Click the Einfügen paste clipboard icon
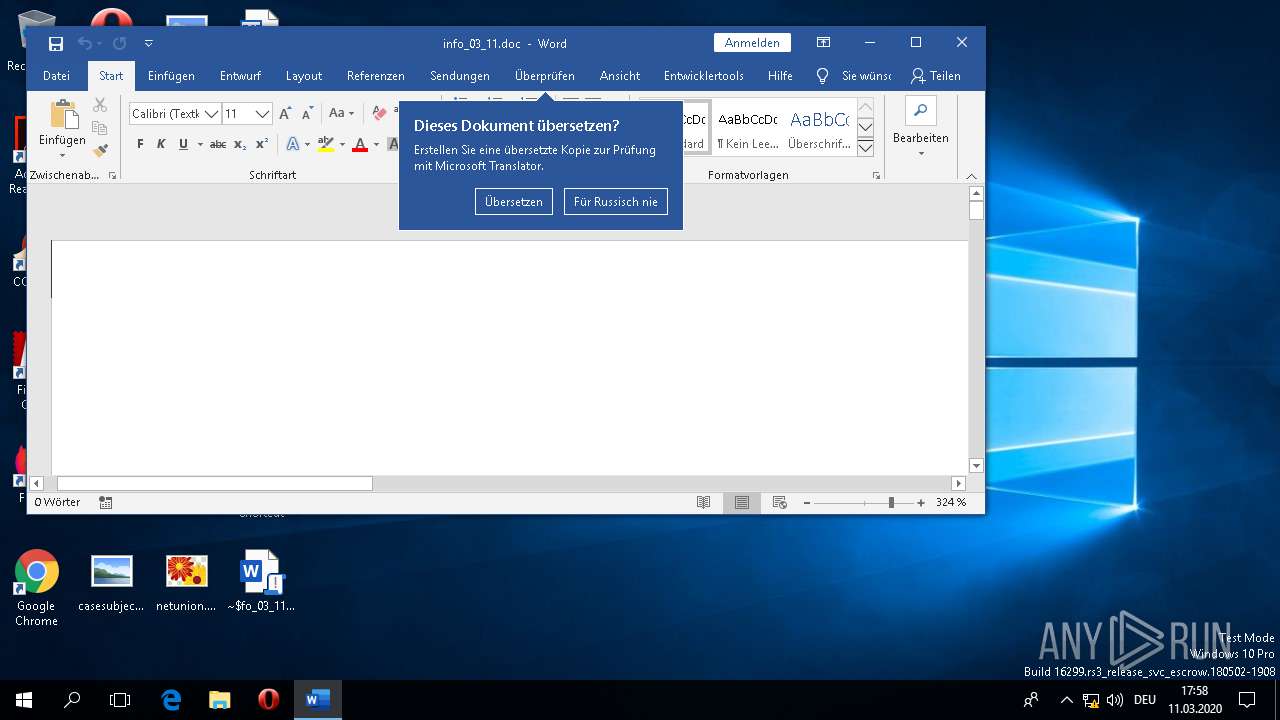Image resolution: width=1280 pixels, height=720 pixels. coord(63,114)
